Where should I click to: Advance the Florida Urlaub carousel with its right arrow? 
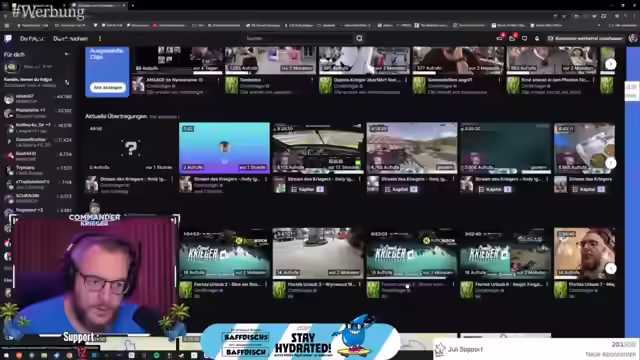tap(611, 268)
